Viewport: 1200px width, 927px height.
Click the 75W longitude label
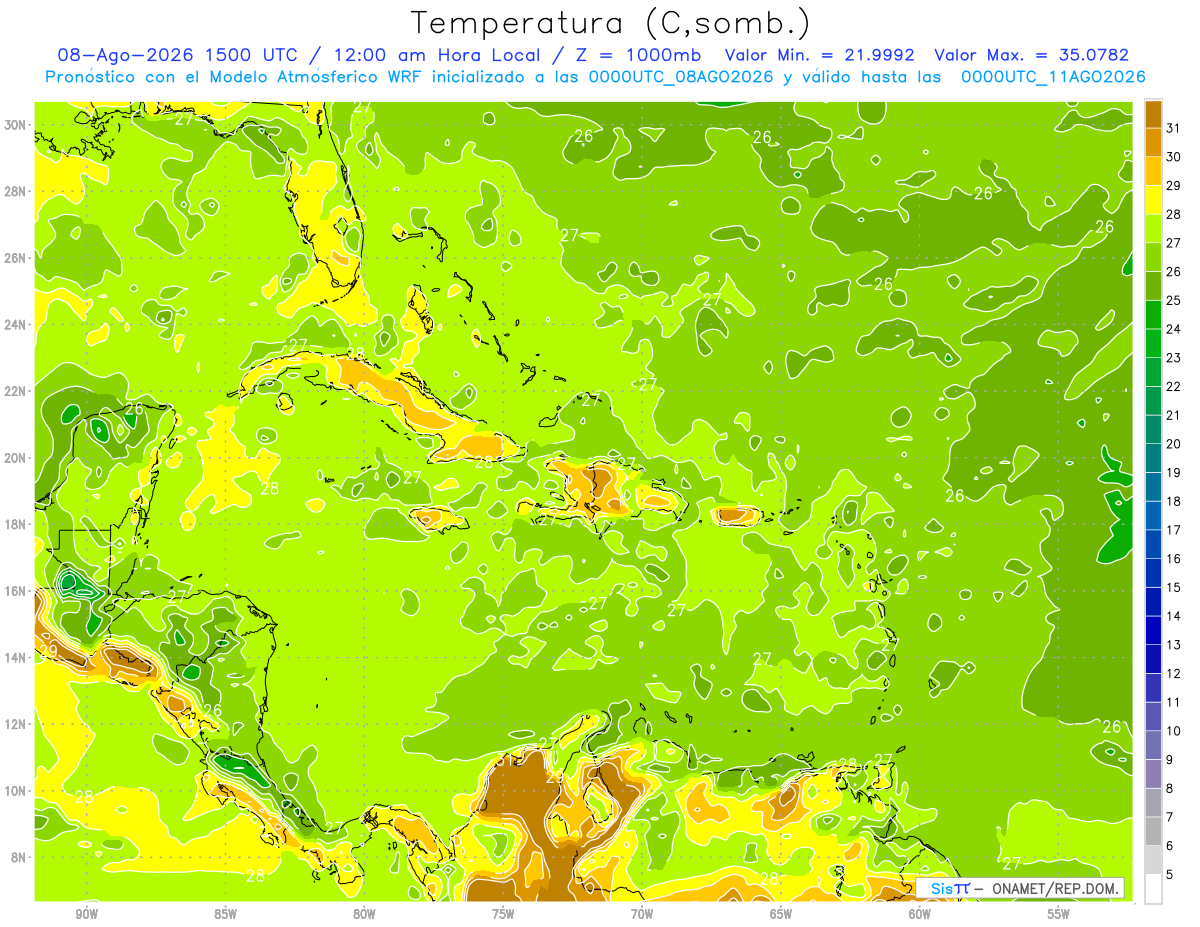tap(503, 913)
